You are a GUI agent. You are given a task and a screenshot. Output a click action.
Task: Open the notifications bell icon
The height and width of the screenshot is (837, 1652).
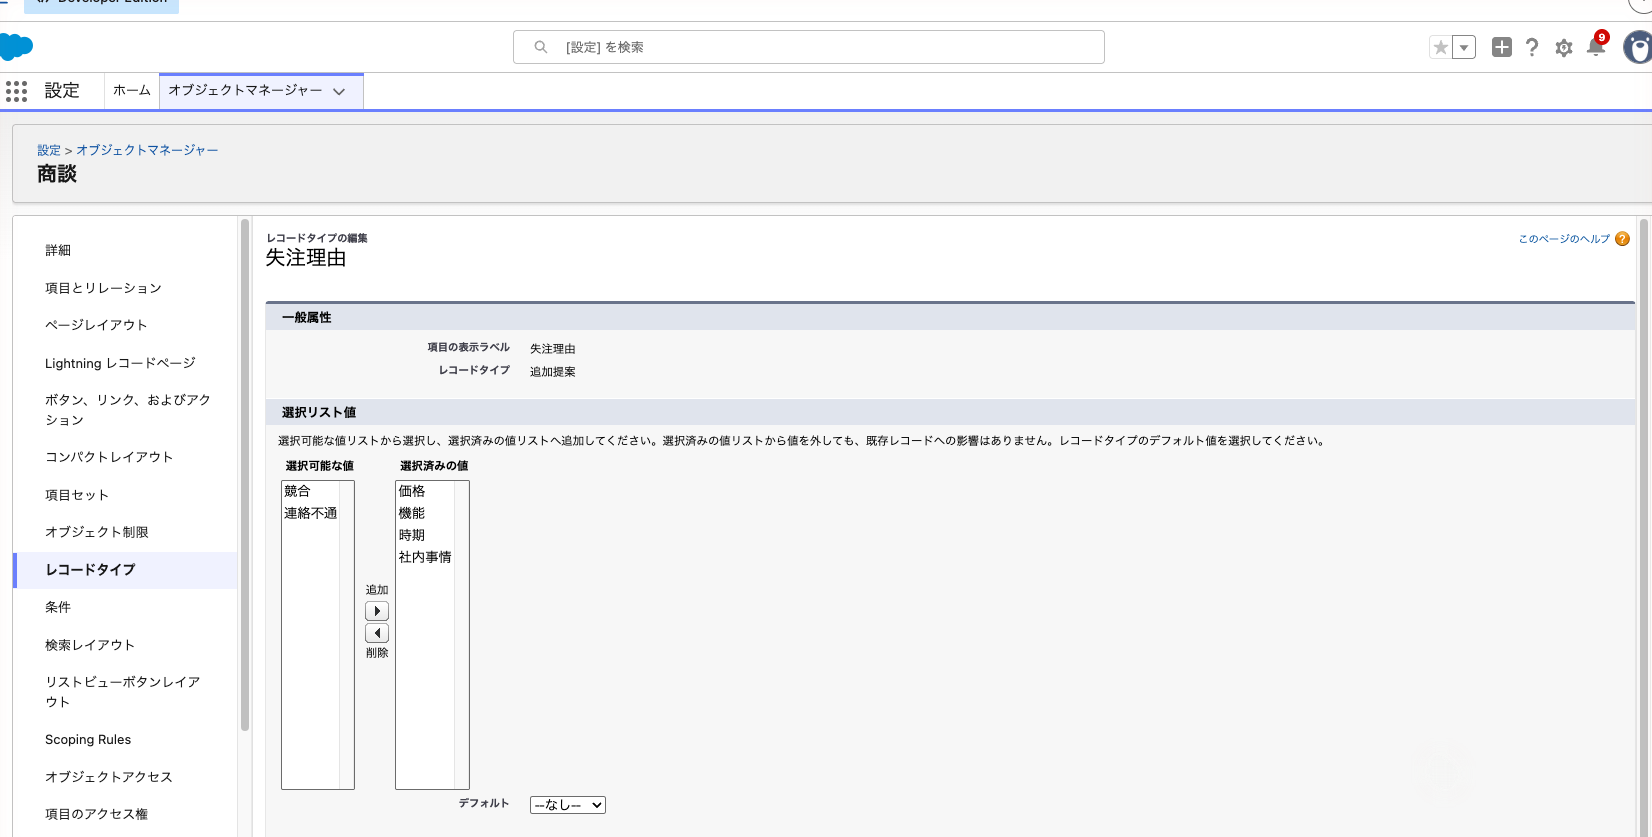[1596, 46]
